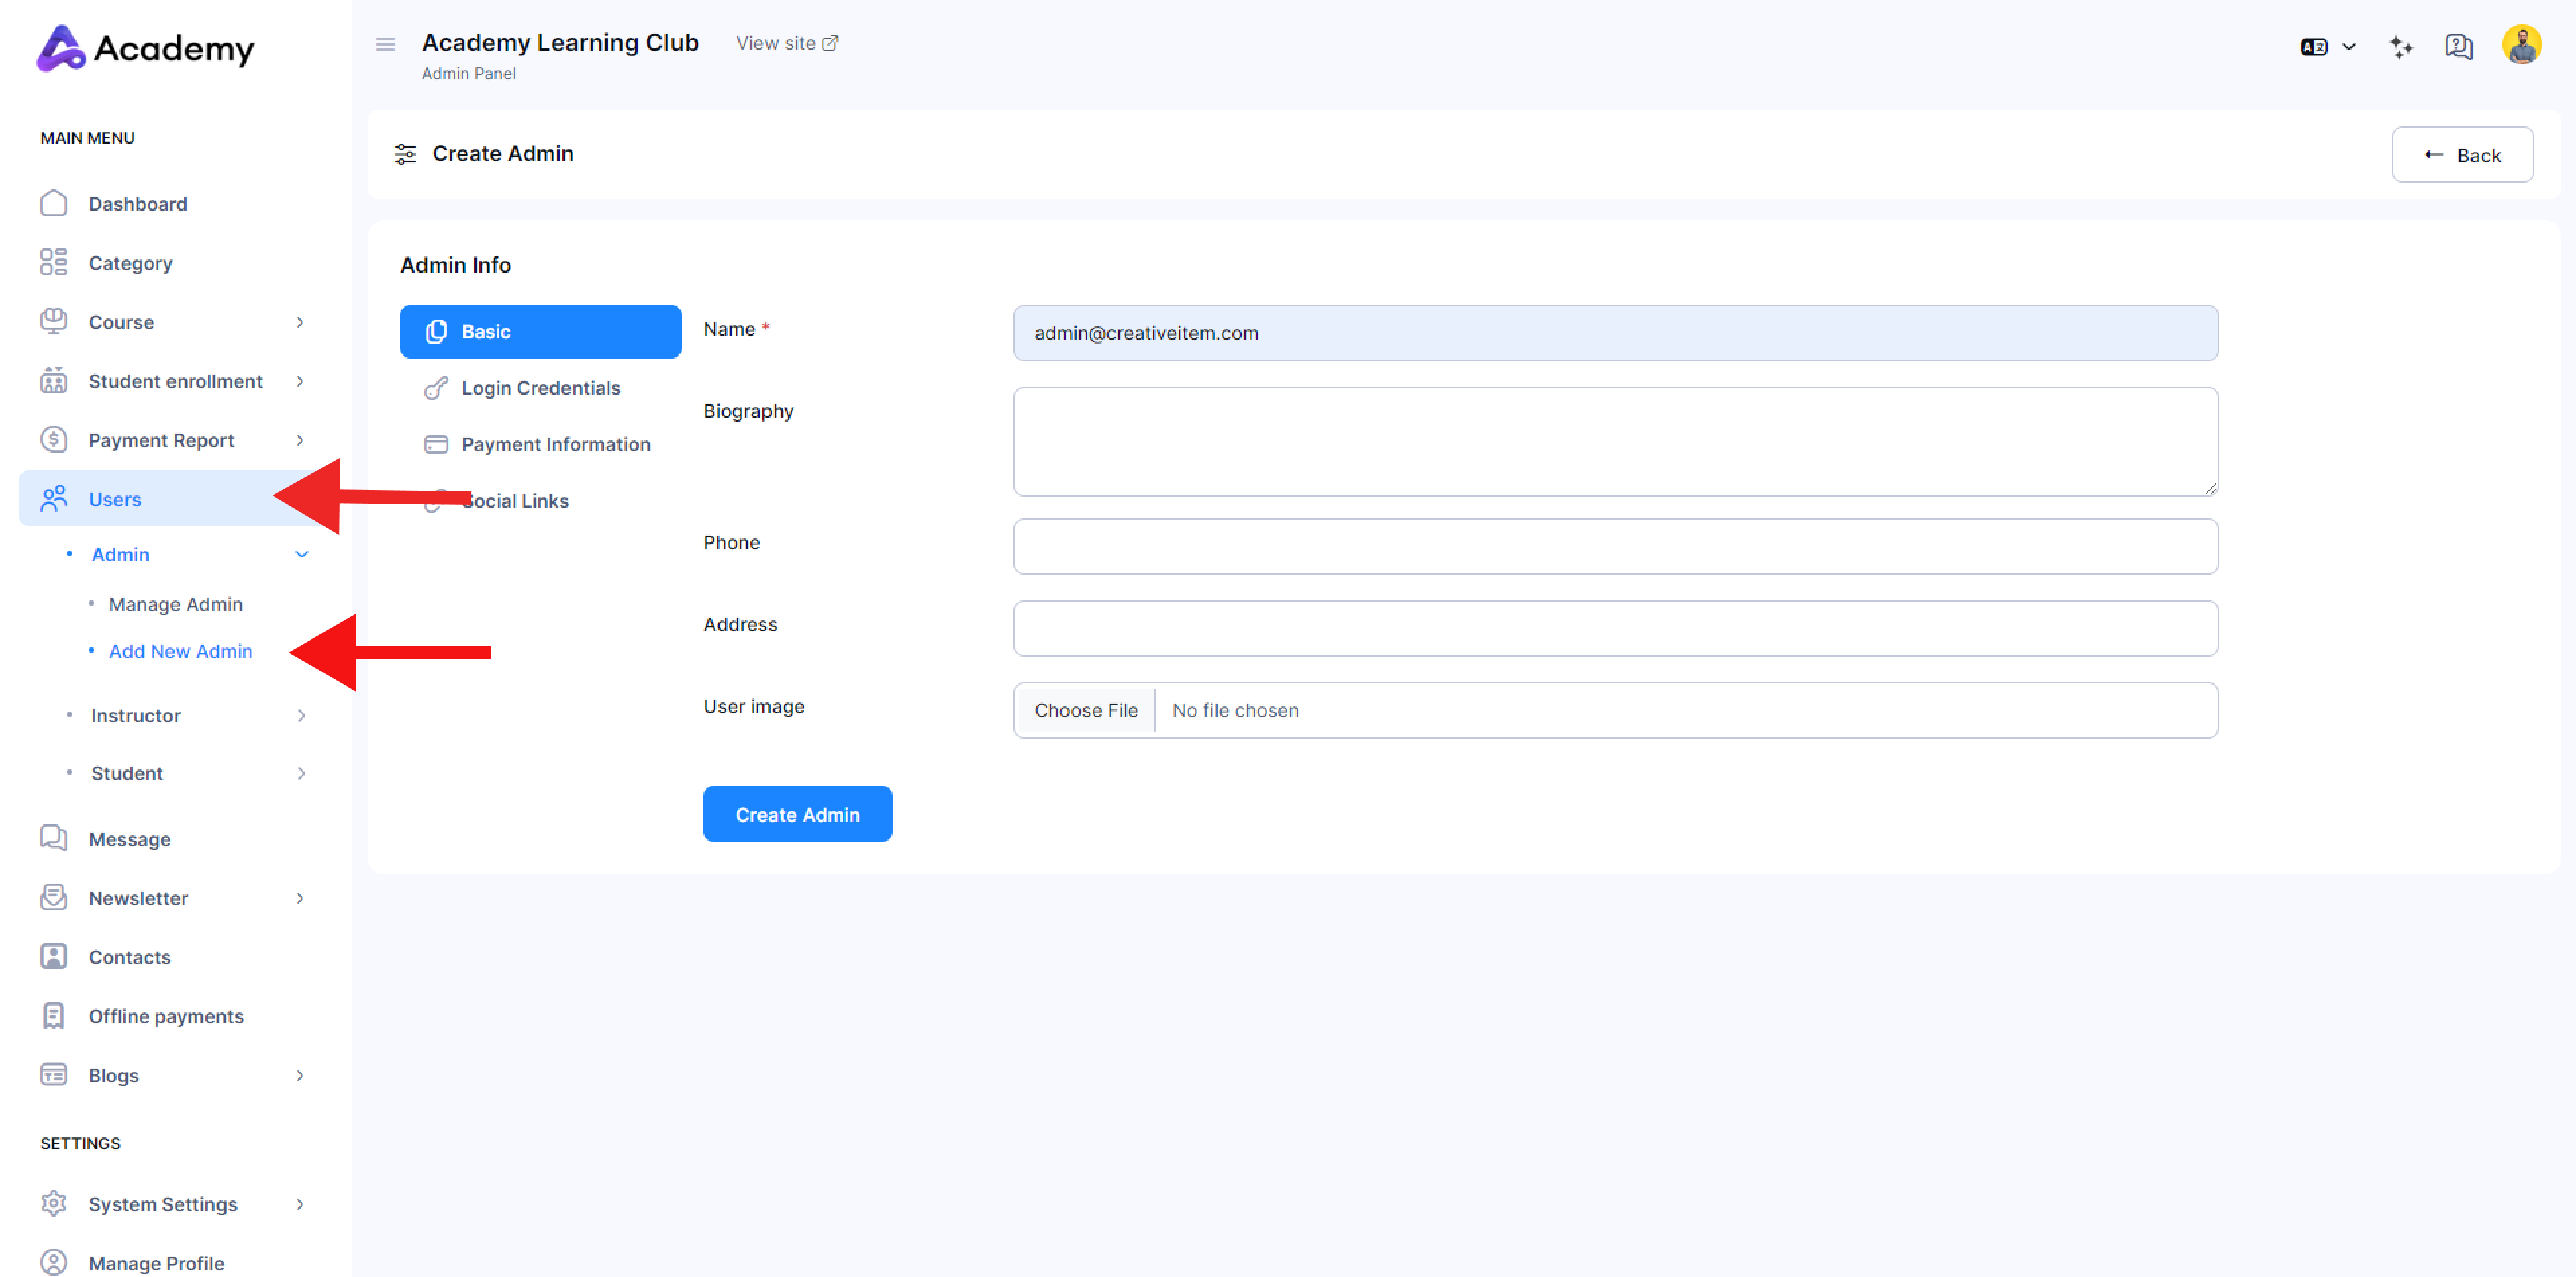Switch to the Login Credentials tab
The width and height of the screenshot is (2576, 1277).
[540, 388]
